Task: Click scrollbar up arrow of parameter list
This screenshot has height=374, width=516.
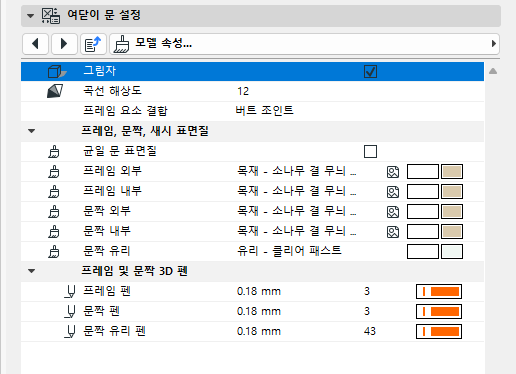Action: (x=493, y=71)
